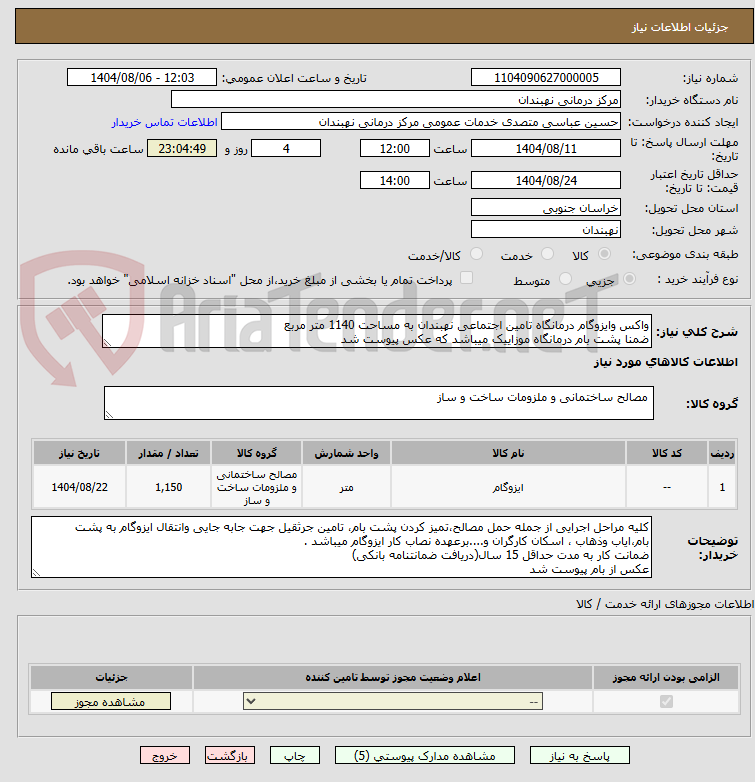Select the خدمت radio button

point(547,254)
